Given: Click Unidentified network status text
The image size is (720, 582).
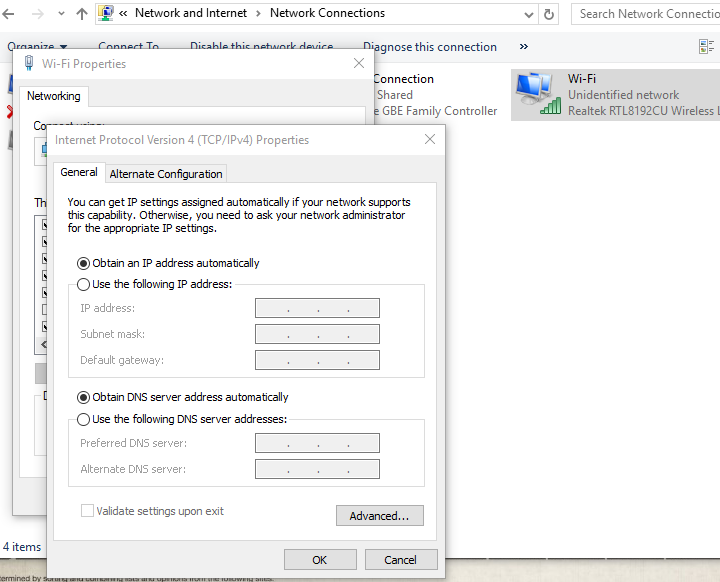Looking at the screenshot, I should click(x=623, y=95).
